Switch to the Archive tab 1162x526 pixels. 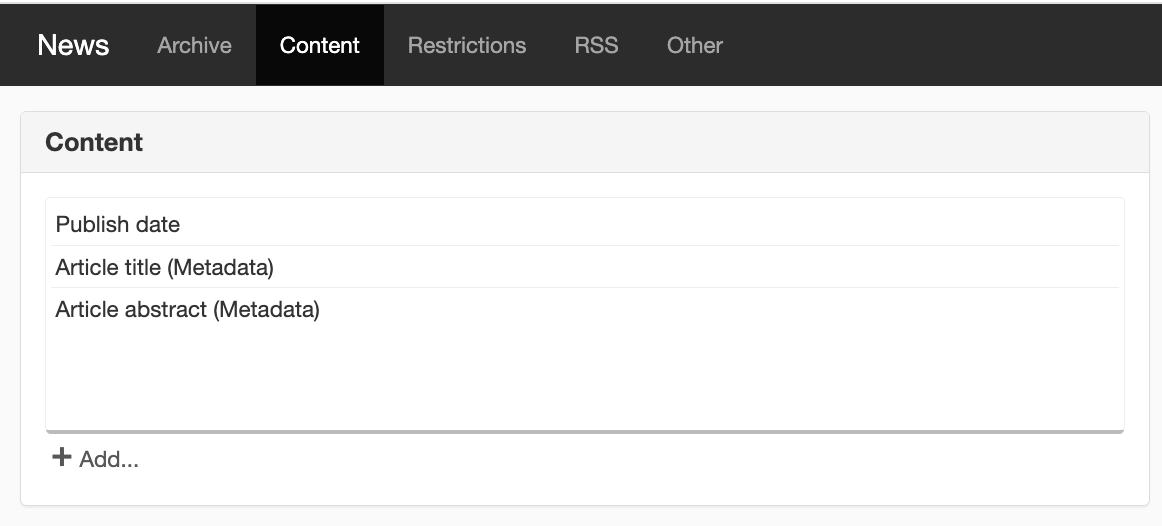pyautogui.click(x=194, y=45)
